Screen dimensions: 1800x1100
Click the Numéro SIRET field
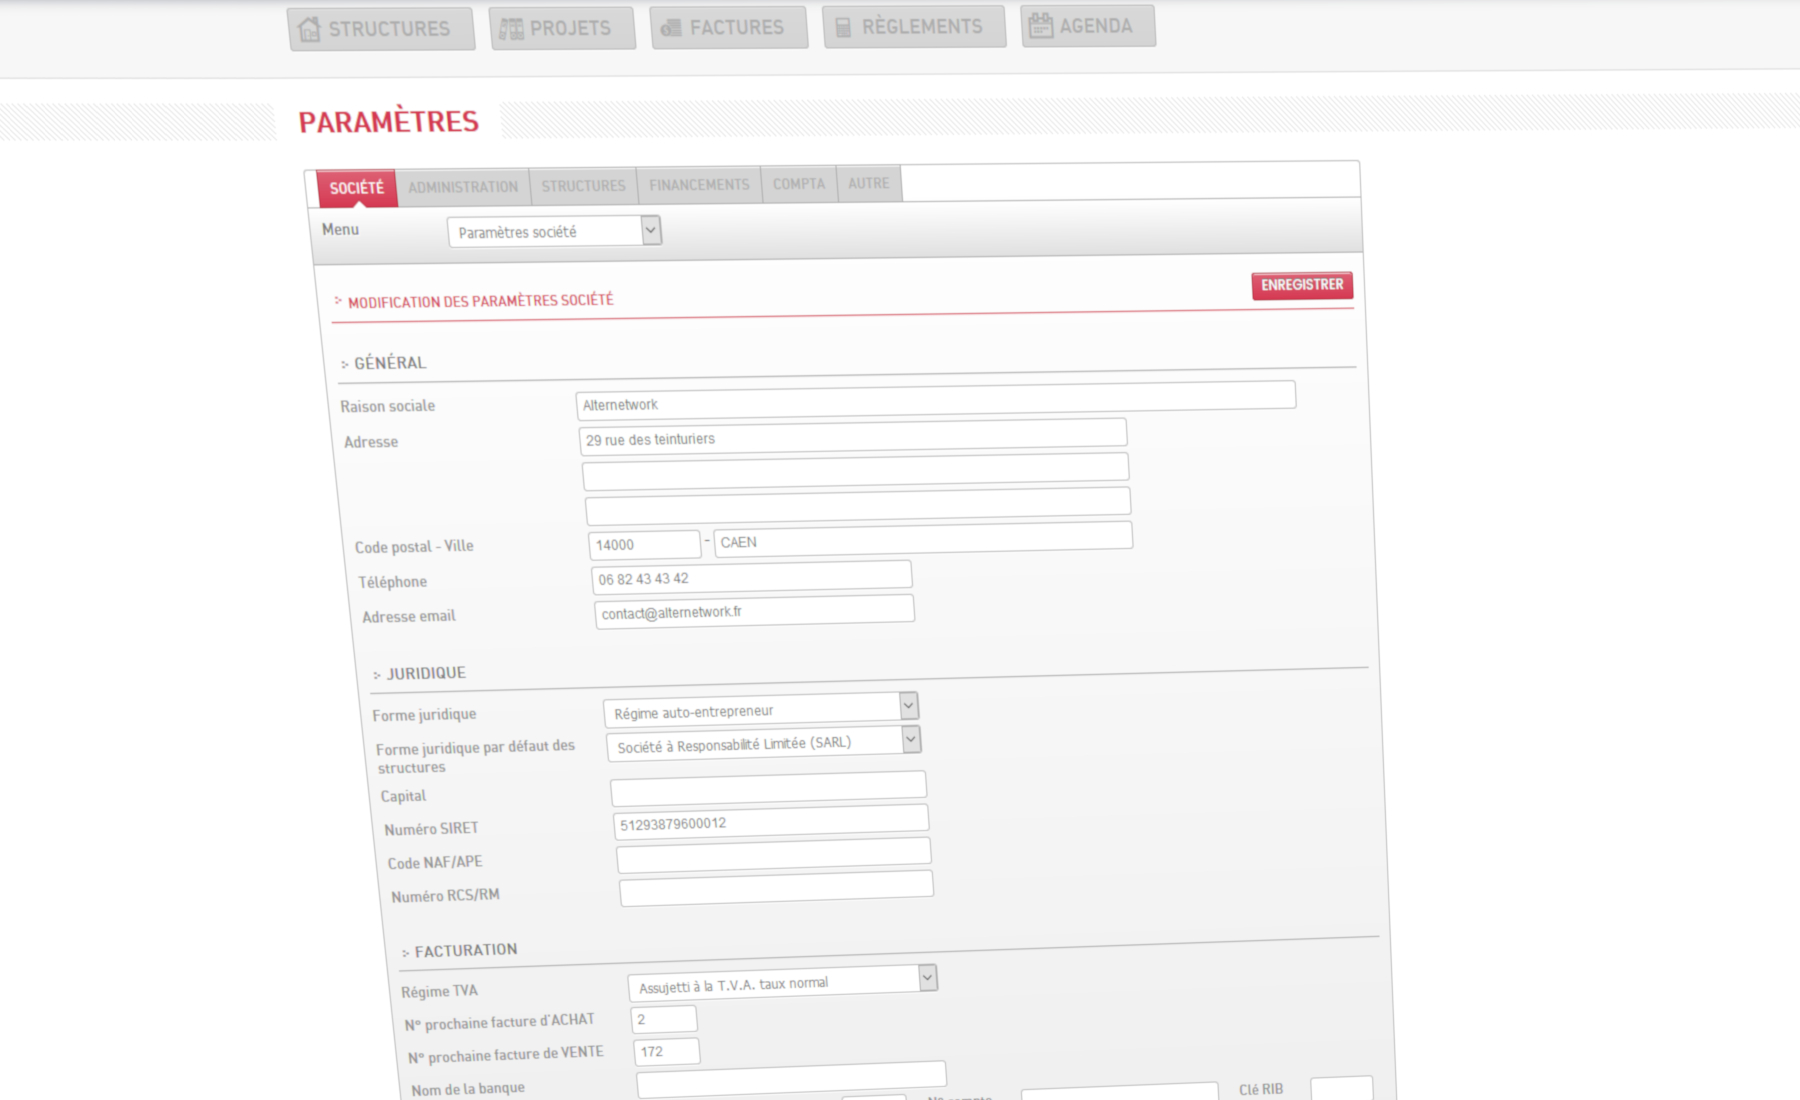tap(771, 821)
